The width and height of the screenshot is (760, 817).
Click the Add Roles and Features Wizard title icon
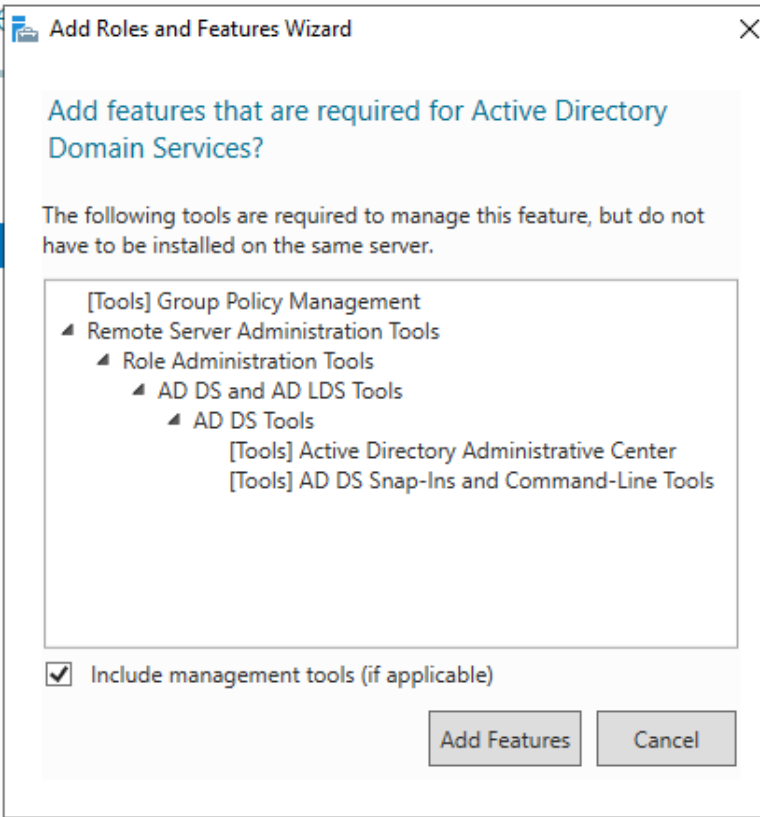(24, 30)
